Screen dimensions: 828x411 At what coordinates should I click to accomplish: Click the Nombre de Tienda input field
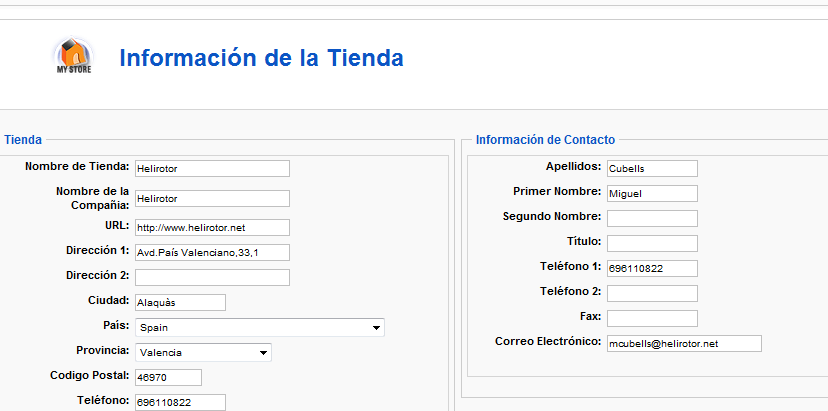click(x=212, y=169)
